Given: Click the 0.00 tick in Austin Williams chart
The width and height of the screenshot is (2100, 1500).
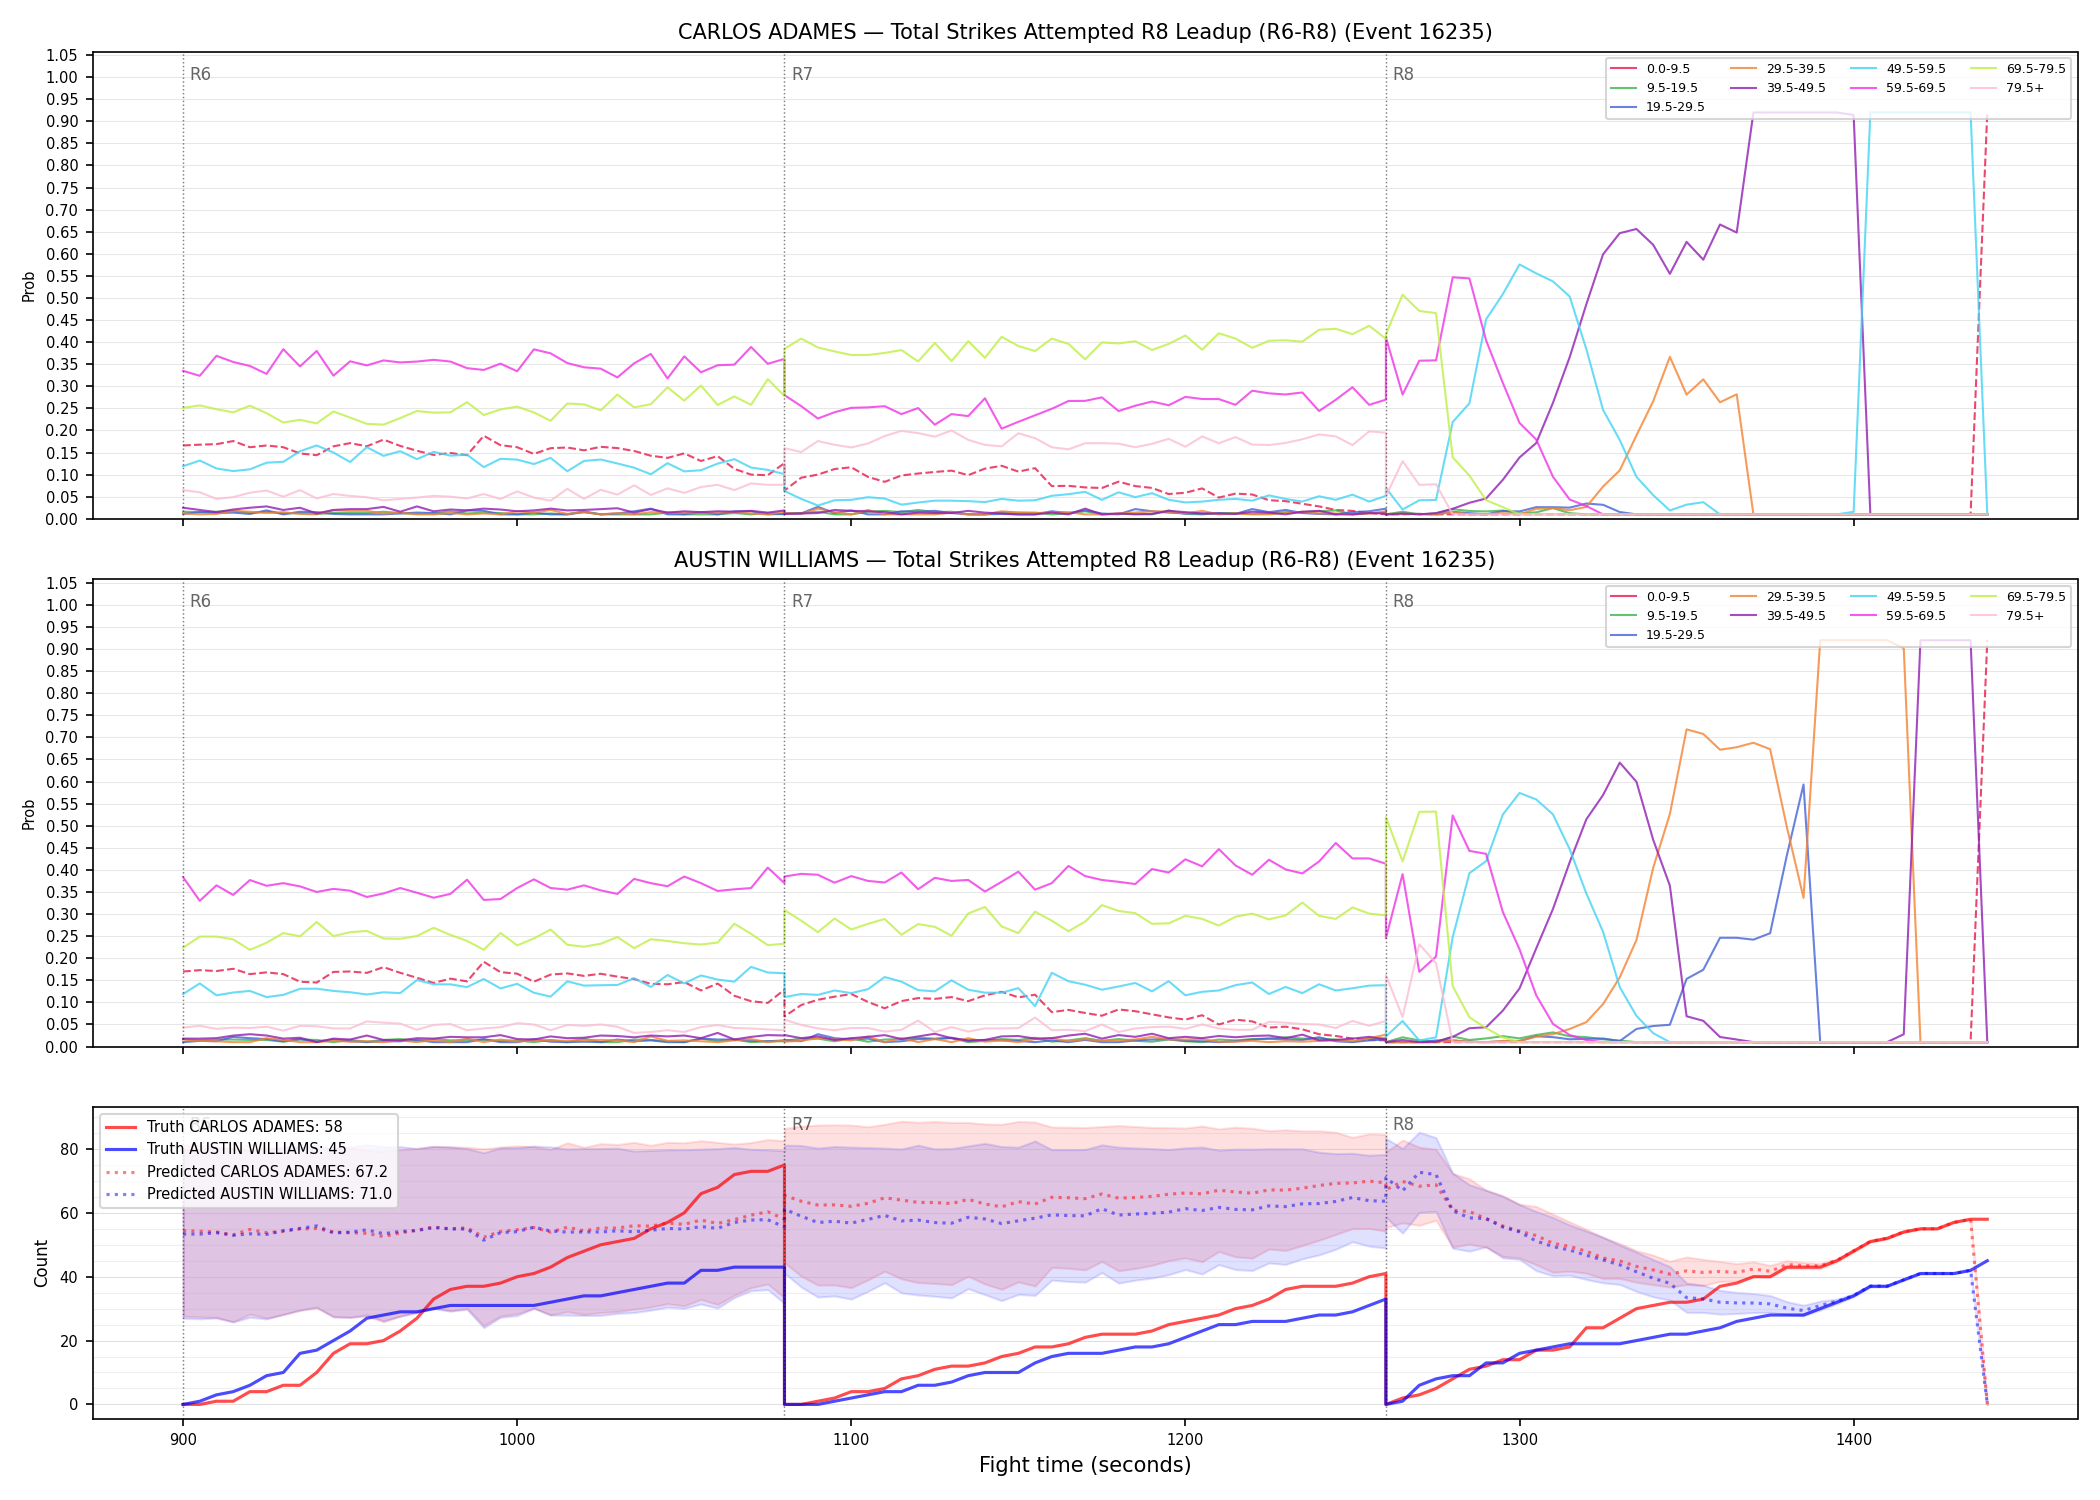Looking at the screenshot, I should pos(62,1047).
